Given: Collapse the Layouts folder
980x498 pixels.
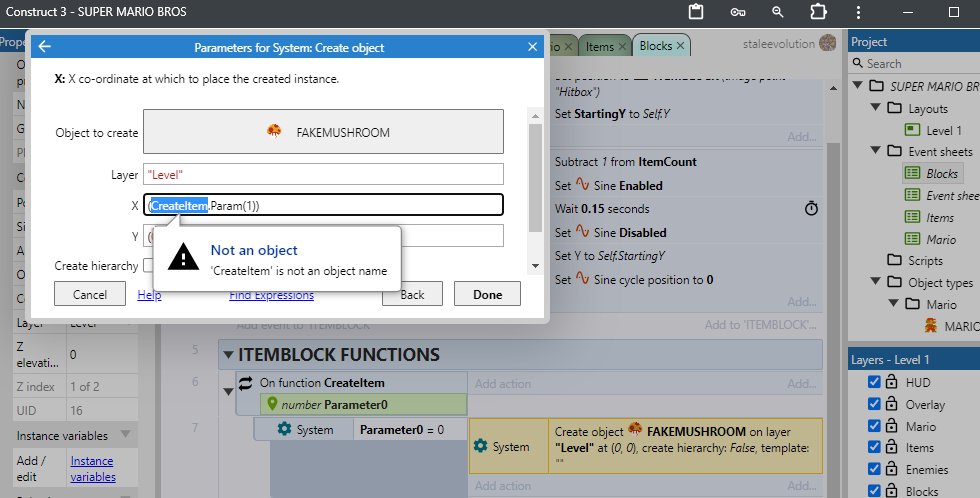Looking at the screenshot, I should (876, 107).
